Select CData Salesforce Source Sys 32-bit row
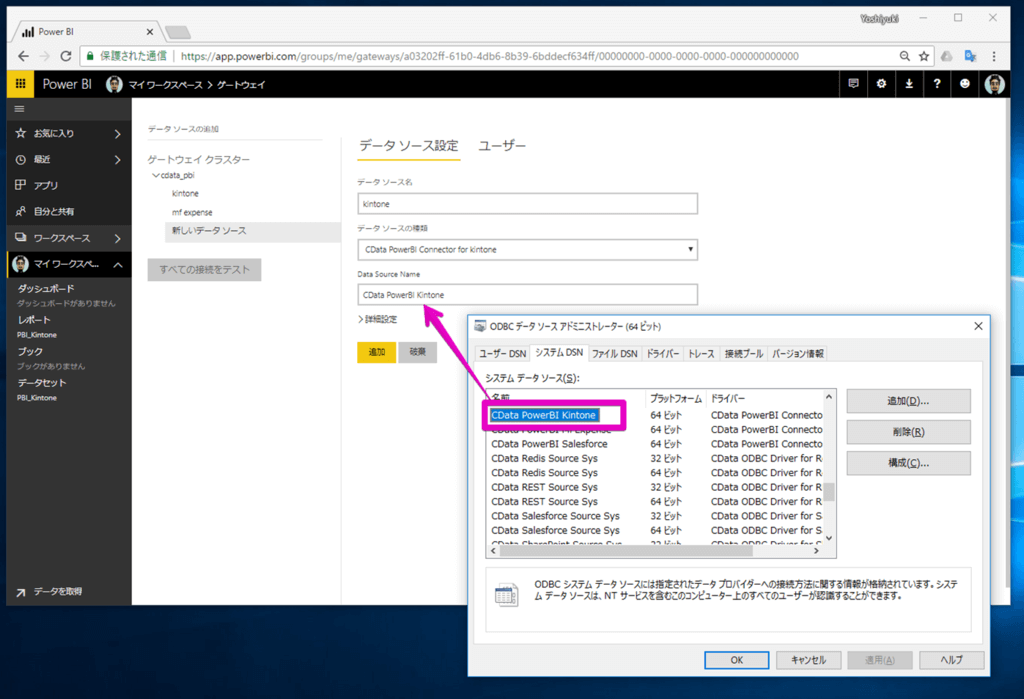1024x699 pixels. click(x=656, y=516)
